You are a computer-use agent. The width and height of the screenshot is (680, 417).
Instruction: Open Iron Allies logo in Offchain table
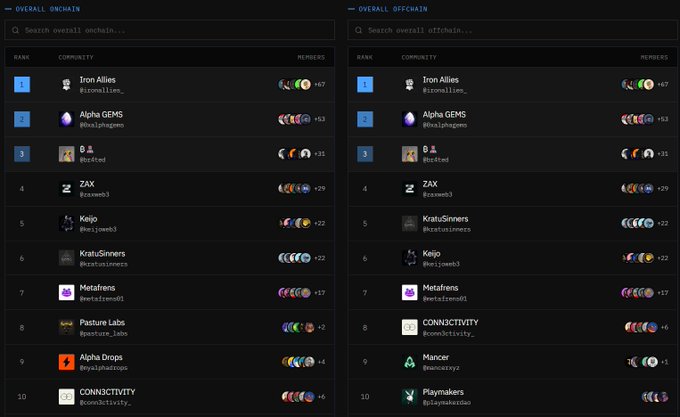coord(409,85)
